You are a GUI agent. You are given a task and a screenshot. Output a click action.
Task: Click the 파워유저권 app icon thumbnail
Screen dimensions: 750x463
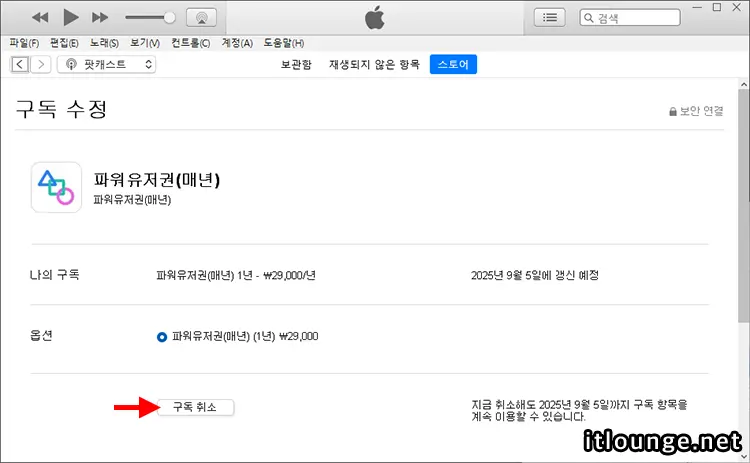(x=56, y=187)
